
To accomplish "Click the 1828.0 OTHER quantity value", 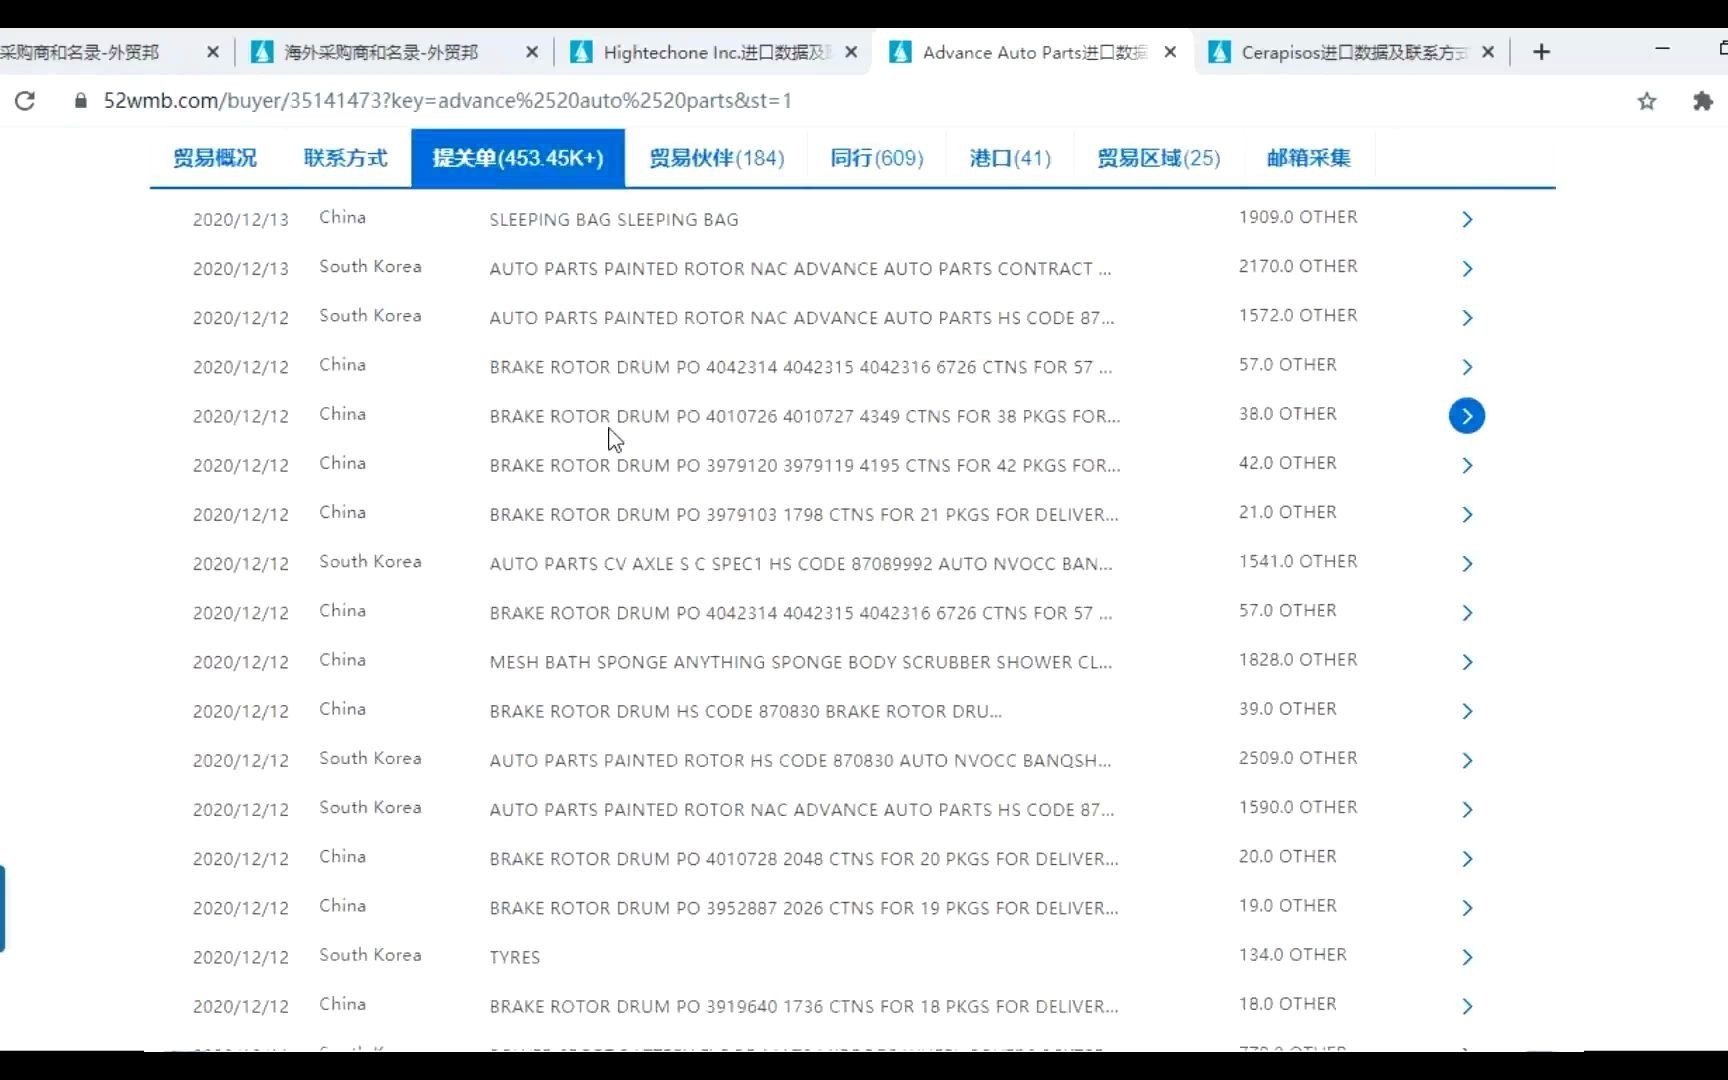I will 1298,660.
